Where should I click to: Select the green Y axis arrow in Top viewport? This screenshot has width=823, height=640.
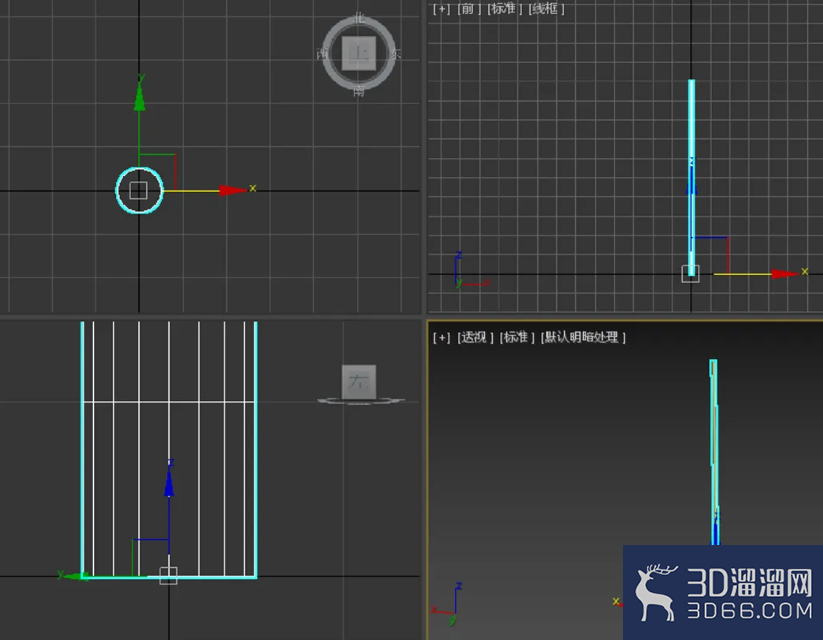pos(139,98)
